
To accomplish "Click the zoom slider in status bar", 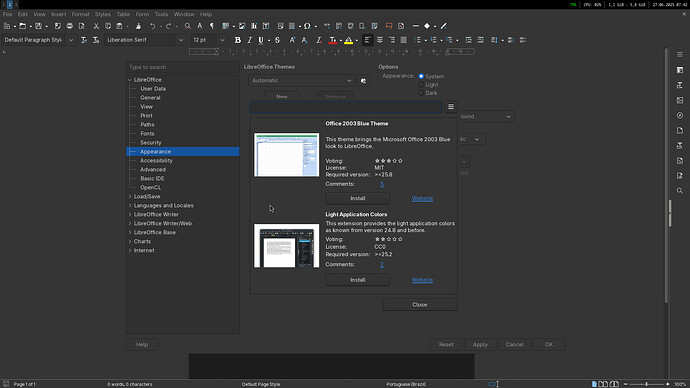I will click(646, 384).
